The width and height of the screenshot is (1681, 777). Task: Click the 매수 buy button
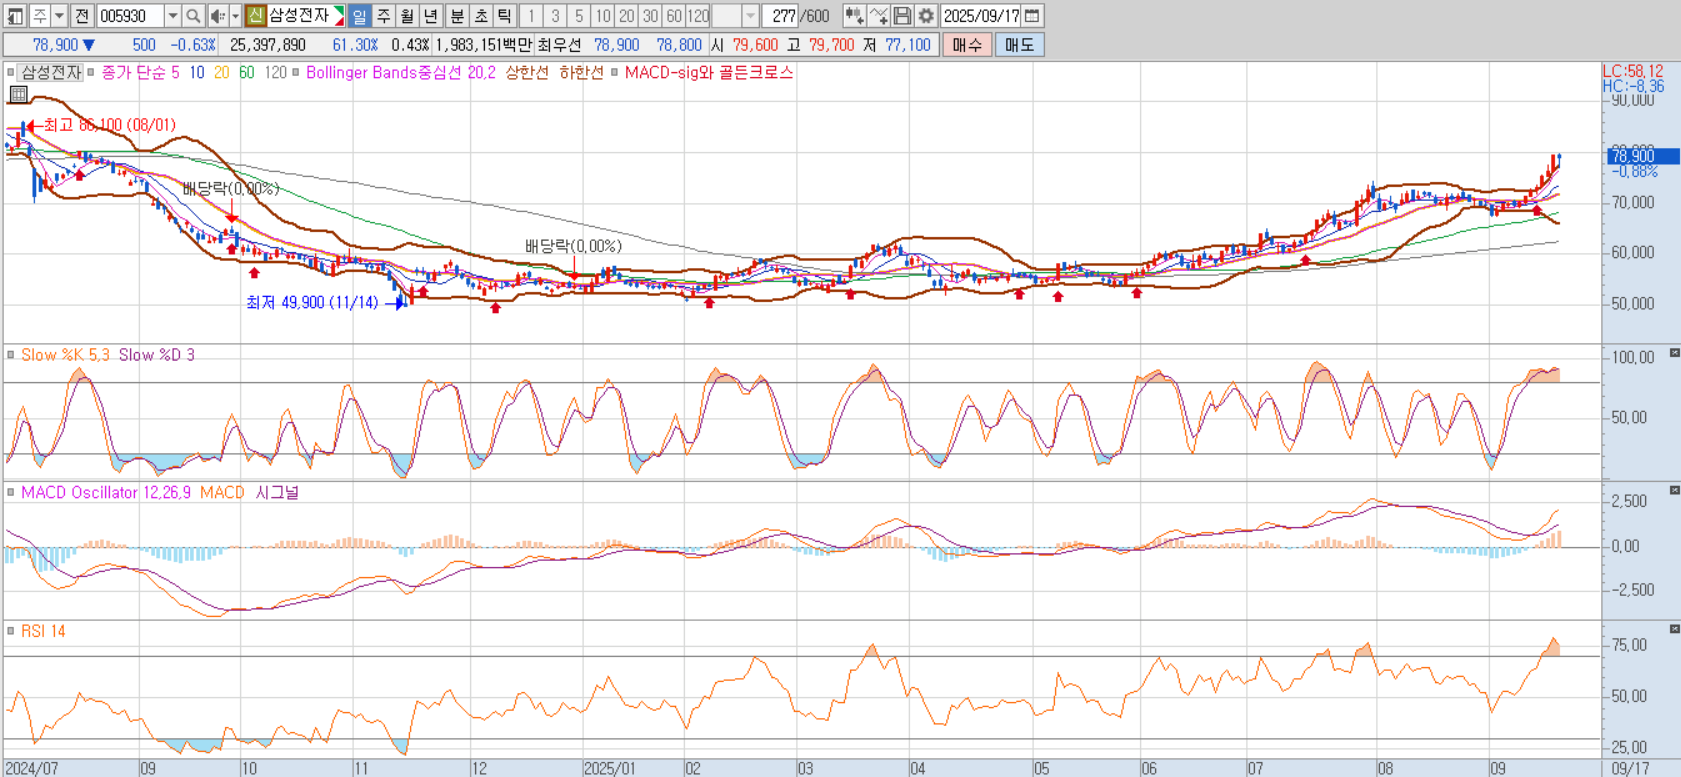pyautogui.click(x=967, y=45)
